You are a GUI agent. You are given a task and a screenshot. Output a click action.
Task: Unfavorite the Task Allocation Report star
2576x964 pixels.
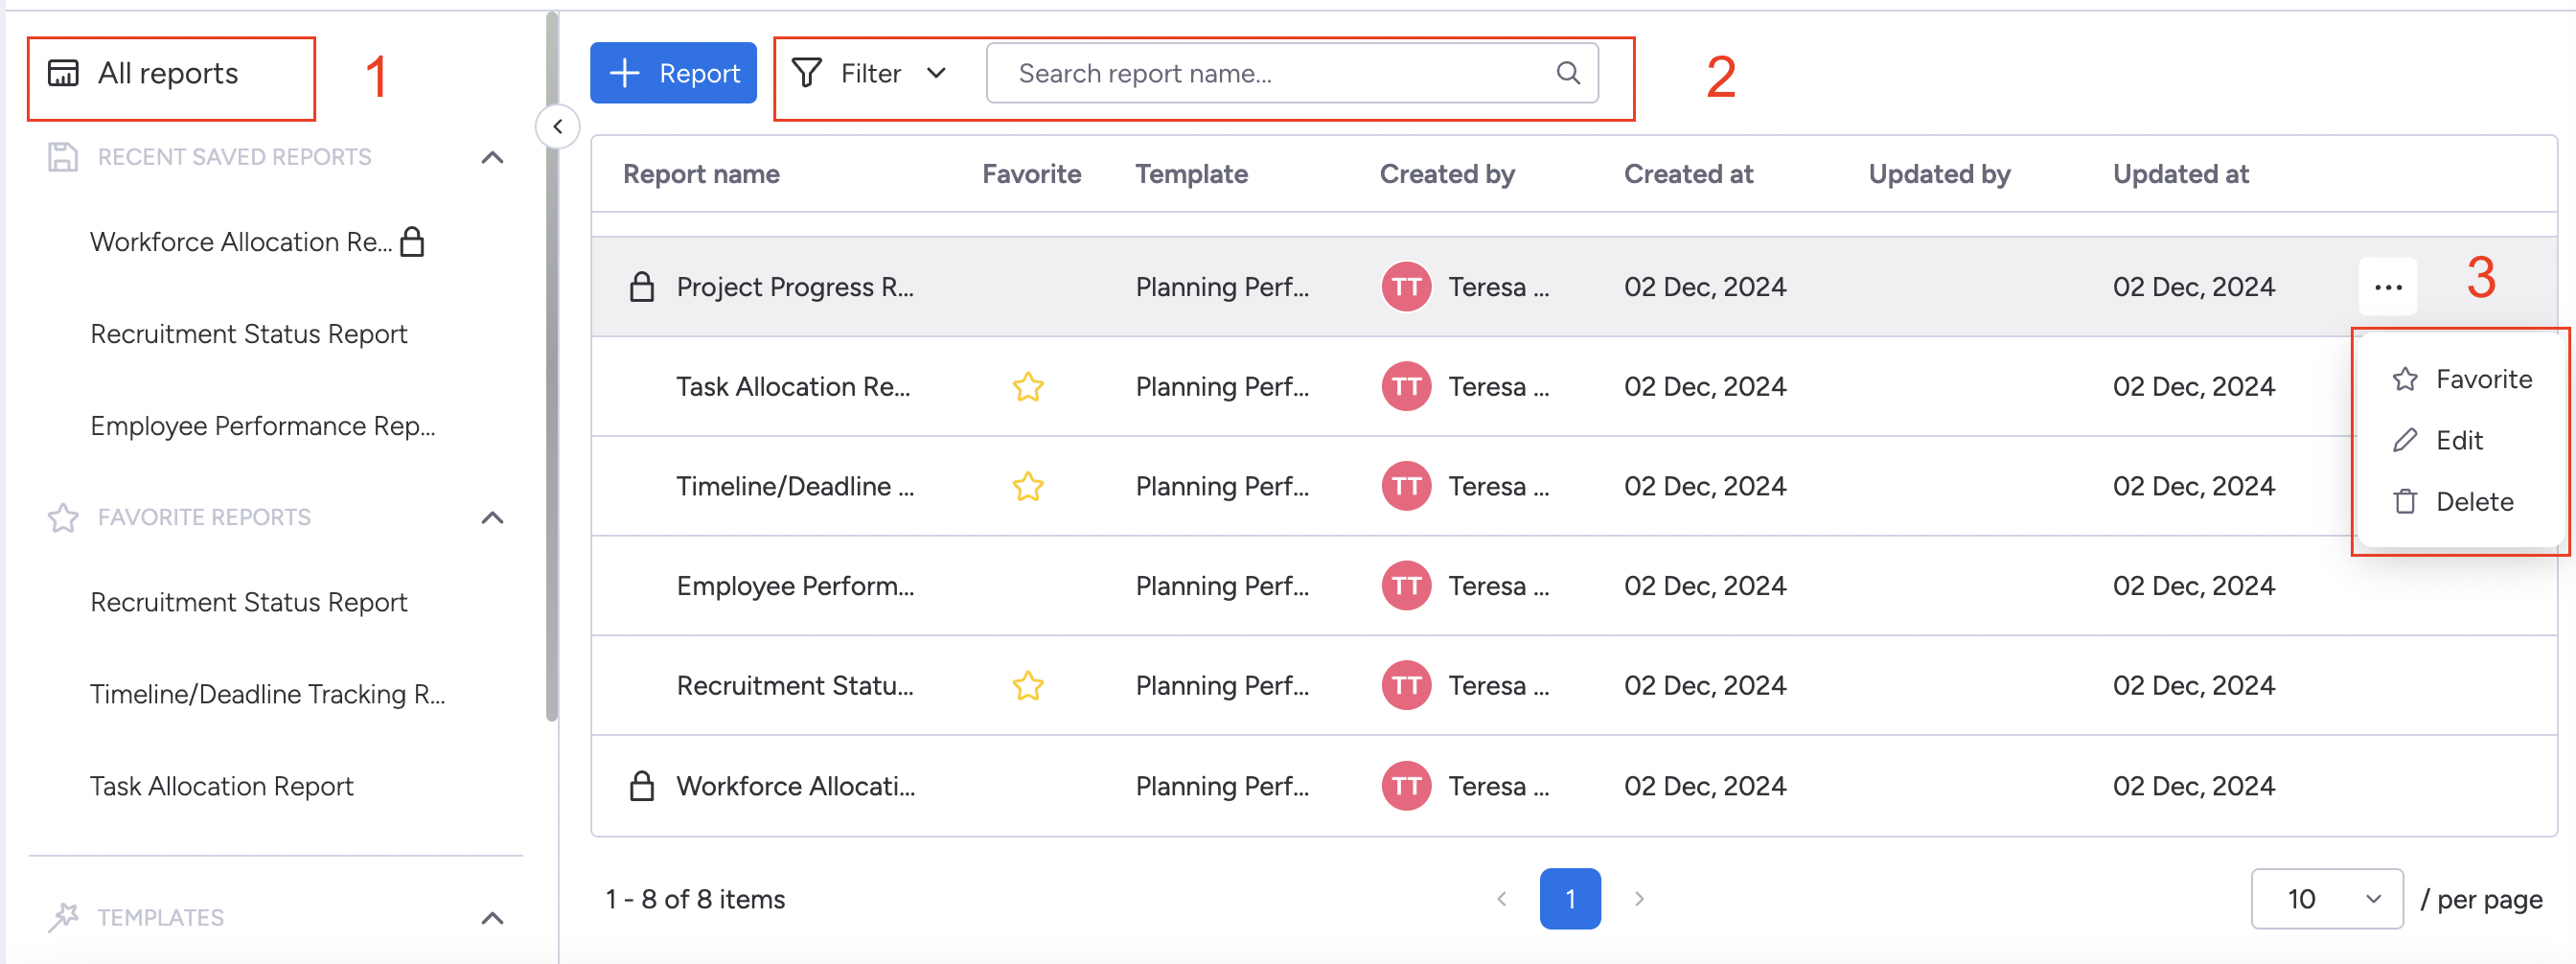click(x=1027, y=386)
